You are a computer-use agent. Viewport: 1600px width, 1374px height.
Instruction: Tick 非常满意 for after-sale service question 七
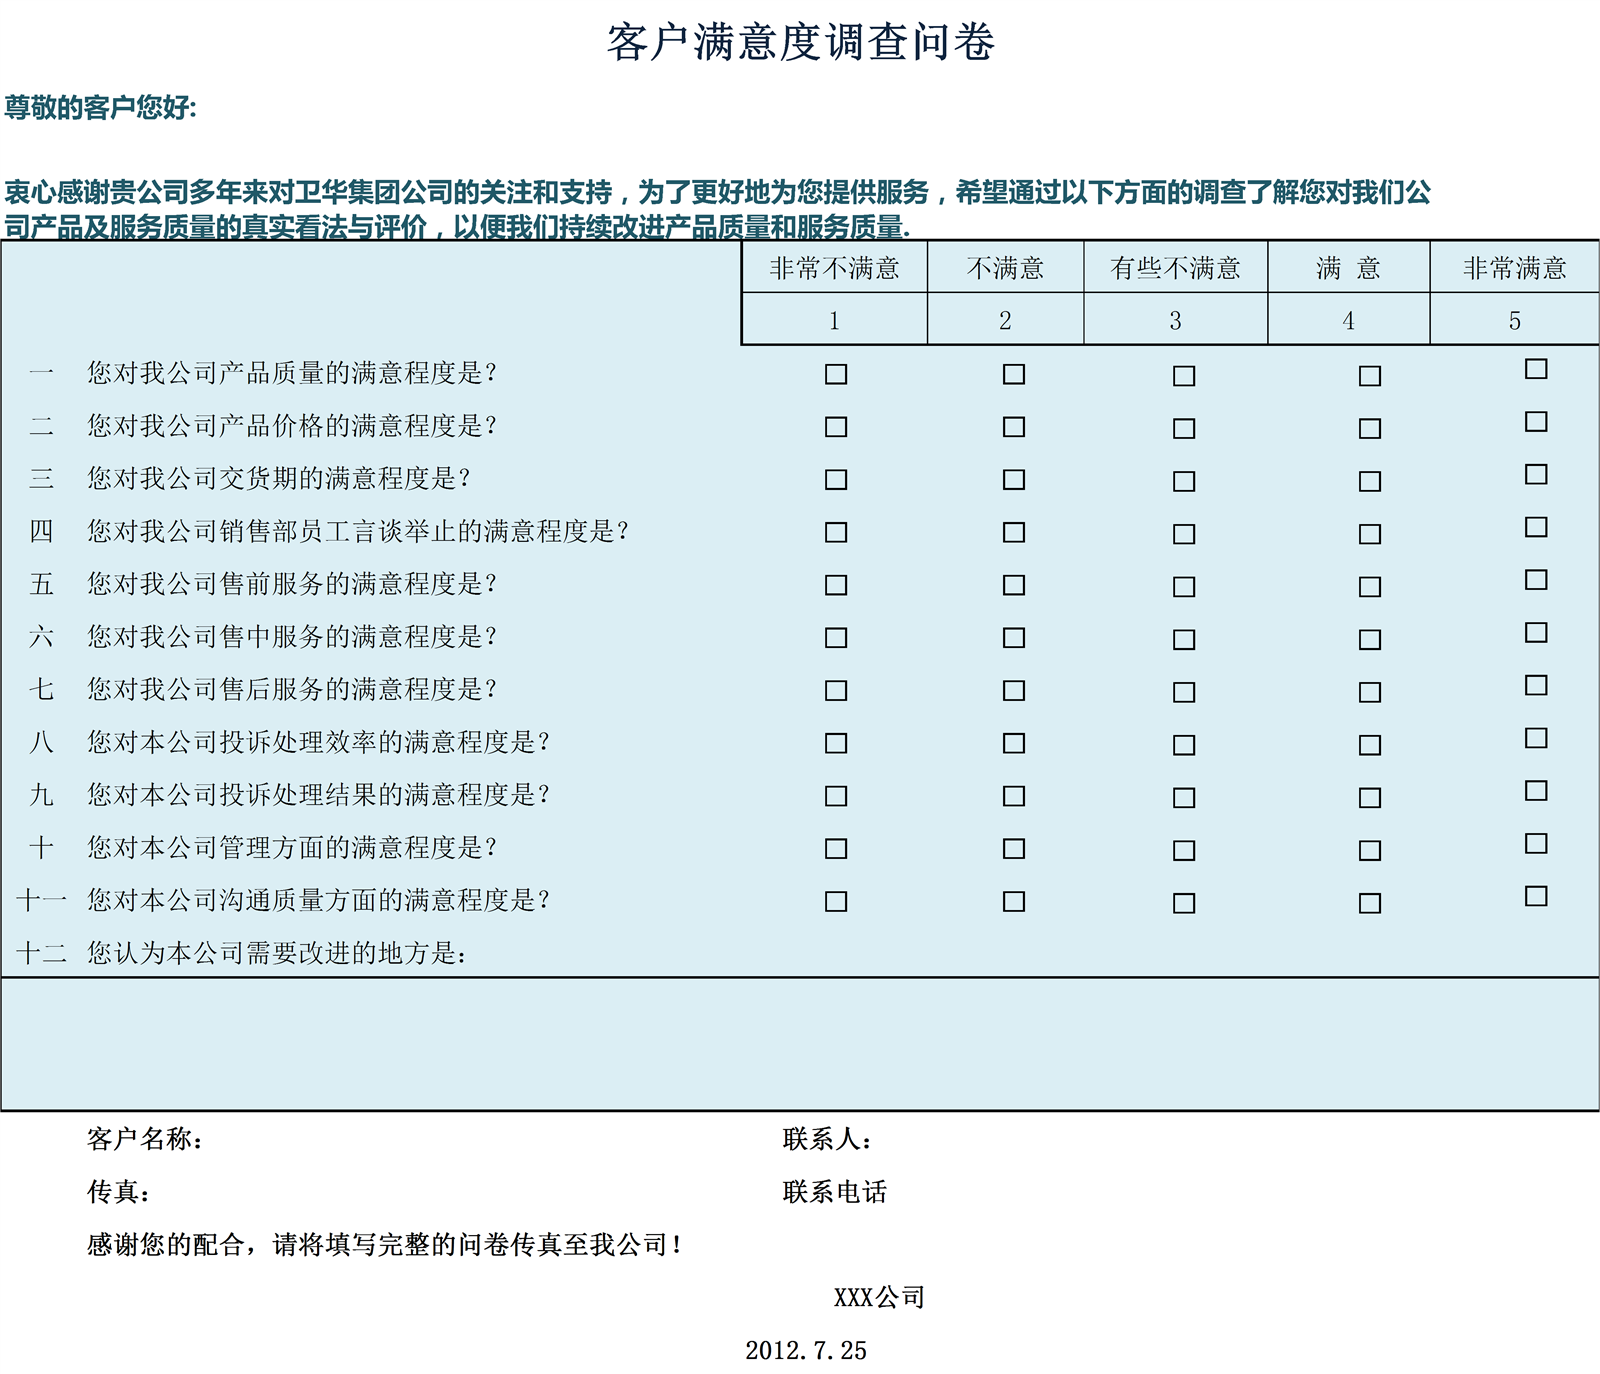click(x=1536, y=685)
